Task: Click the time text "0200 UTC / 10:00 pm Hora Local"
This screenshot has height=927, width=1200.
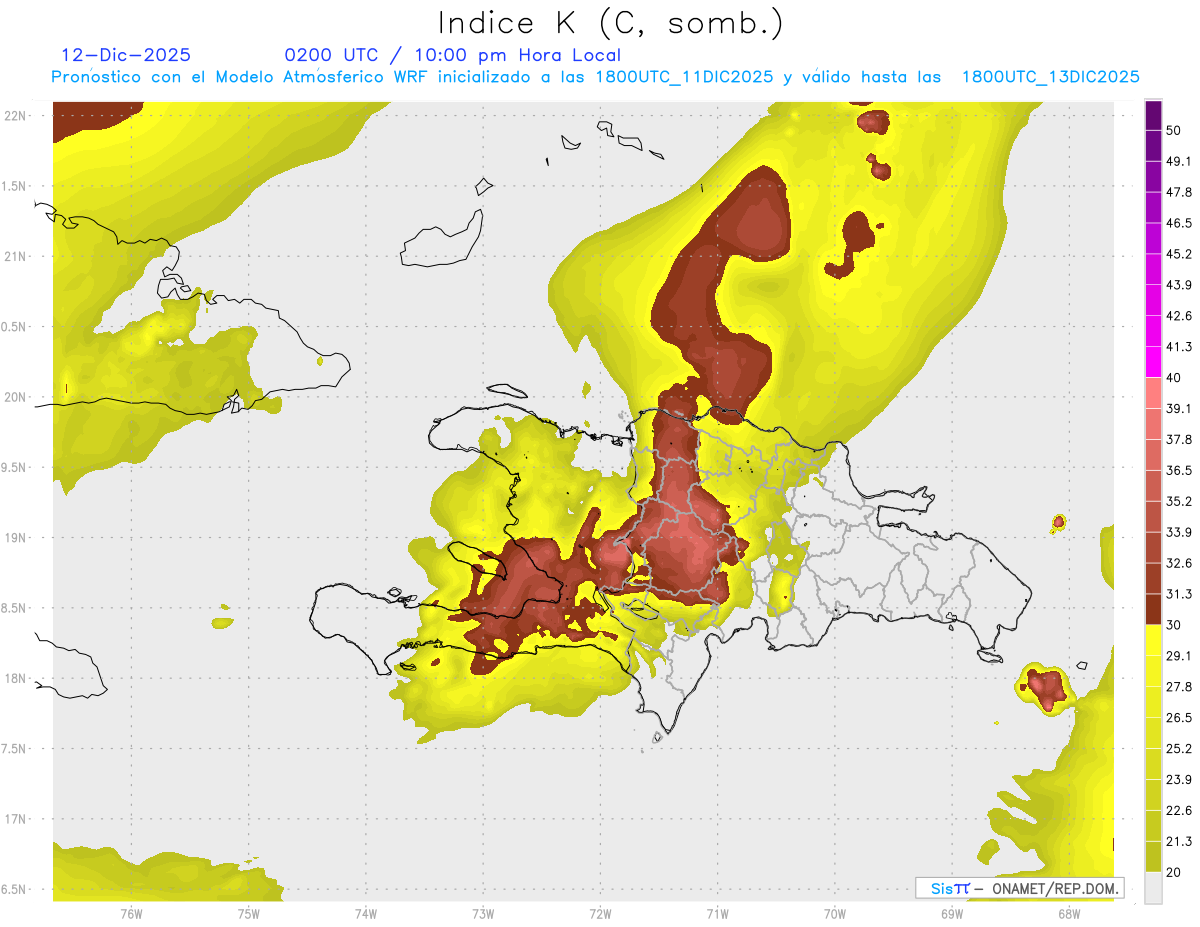Action: [452, 55]
